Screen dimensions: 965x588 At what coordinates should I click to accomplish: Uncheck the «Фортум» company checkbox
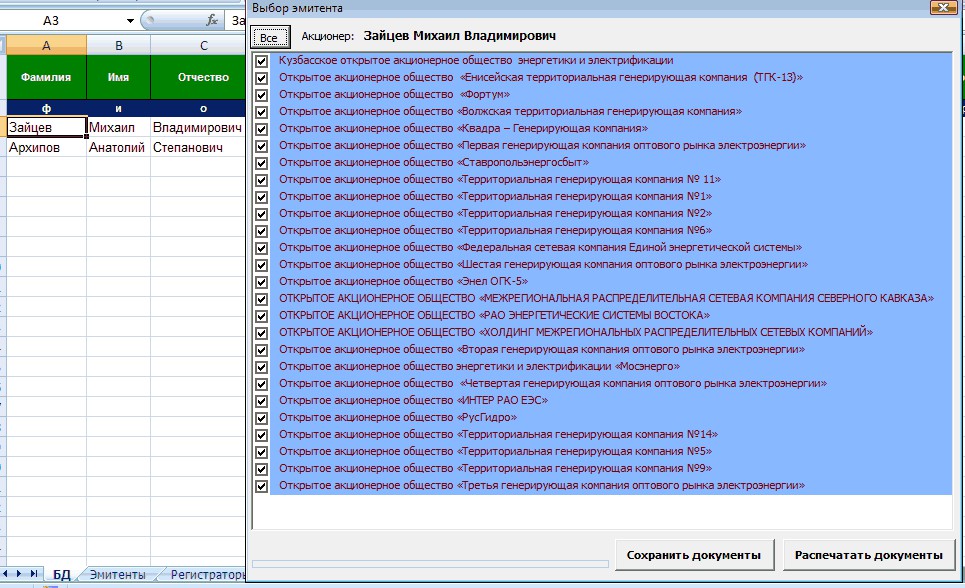(x=262, y=95)
